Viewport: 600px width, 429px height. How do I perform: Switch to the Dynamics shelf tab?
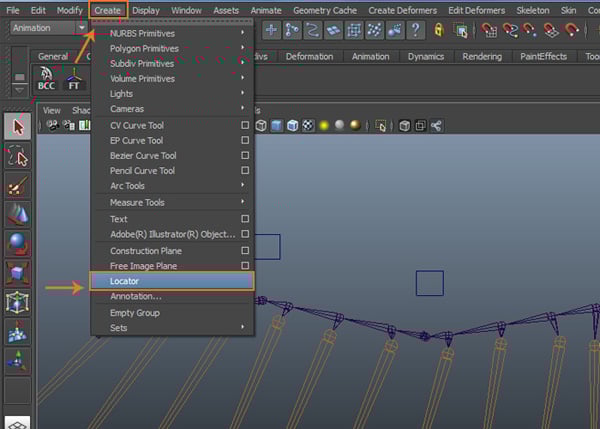[426, 57]
